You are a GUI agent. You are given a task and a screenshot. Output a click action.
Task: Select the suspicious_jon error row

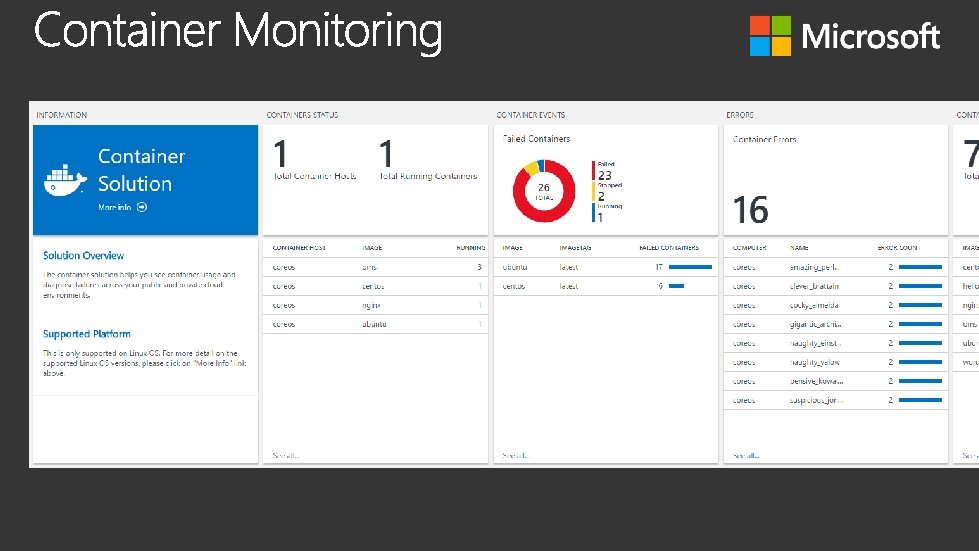835,400
